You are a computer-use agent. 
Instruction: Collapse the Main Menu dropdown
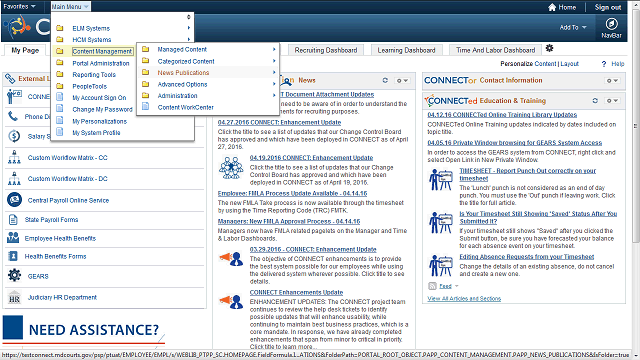click(x=70, y=7)
